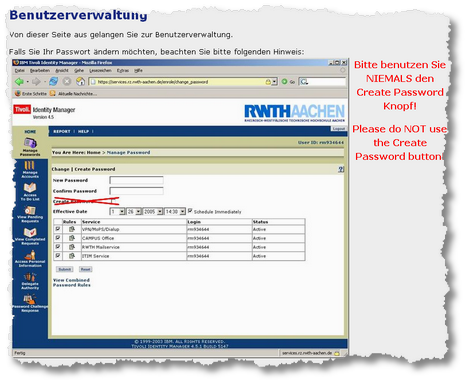
Task: Select the REPORT navigation item
Action: click(x=62, y=131)
